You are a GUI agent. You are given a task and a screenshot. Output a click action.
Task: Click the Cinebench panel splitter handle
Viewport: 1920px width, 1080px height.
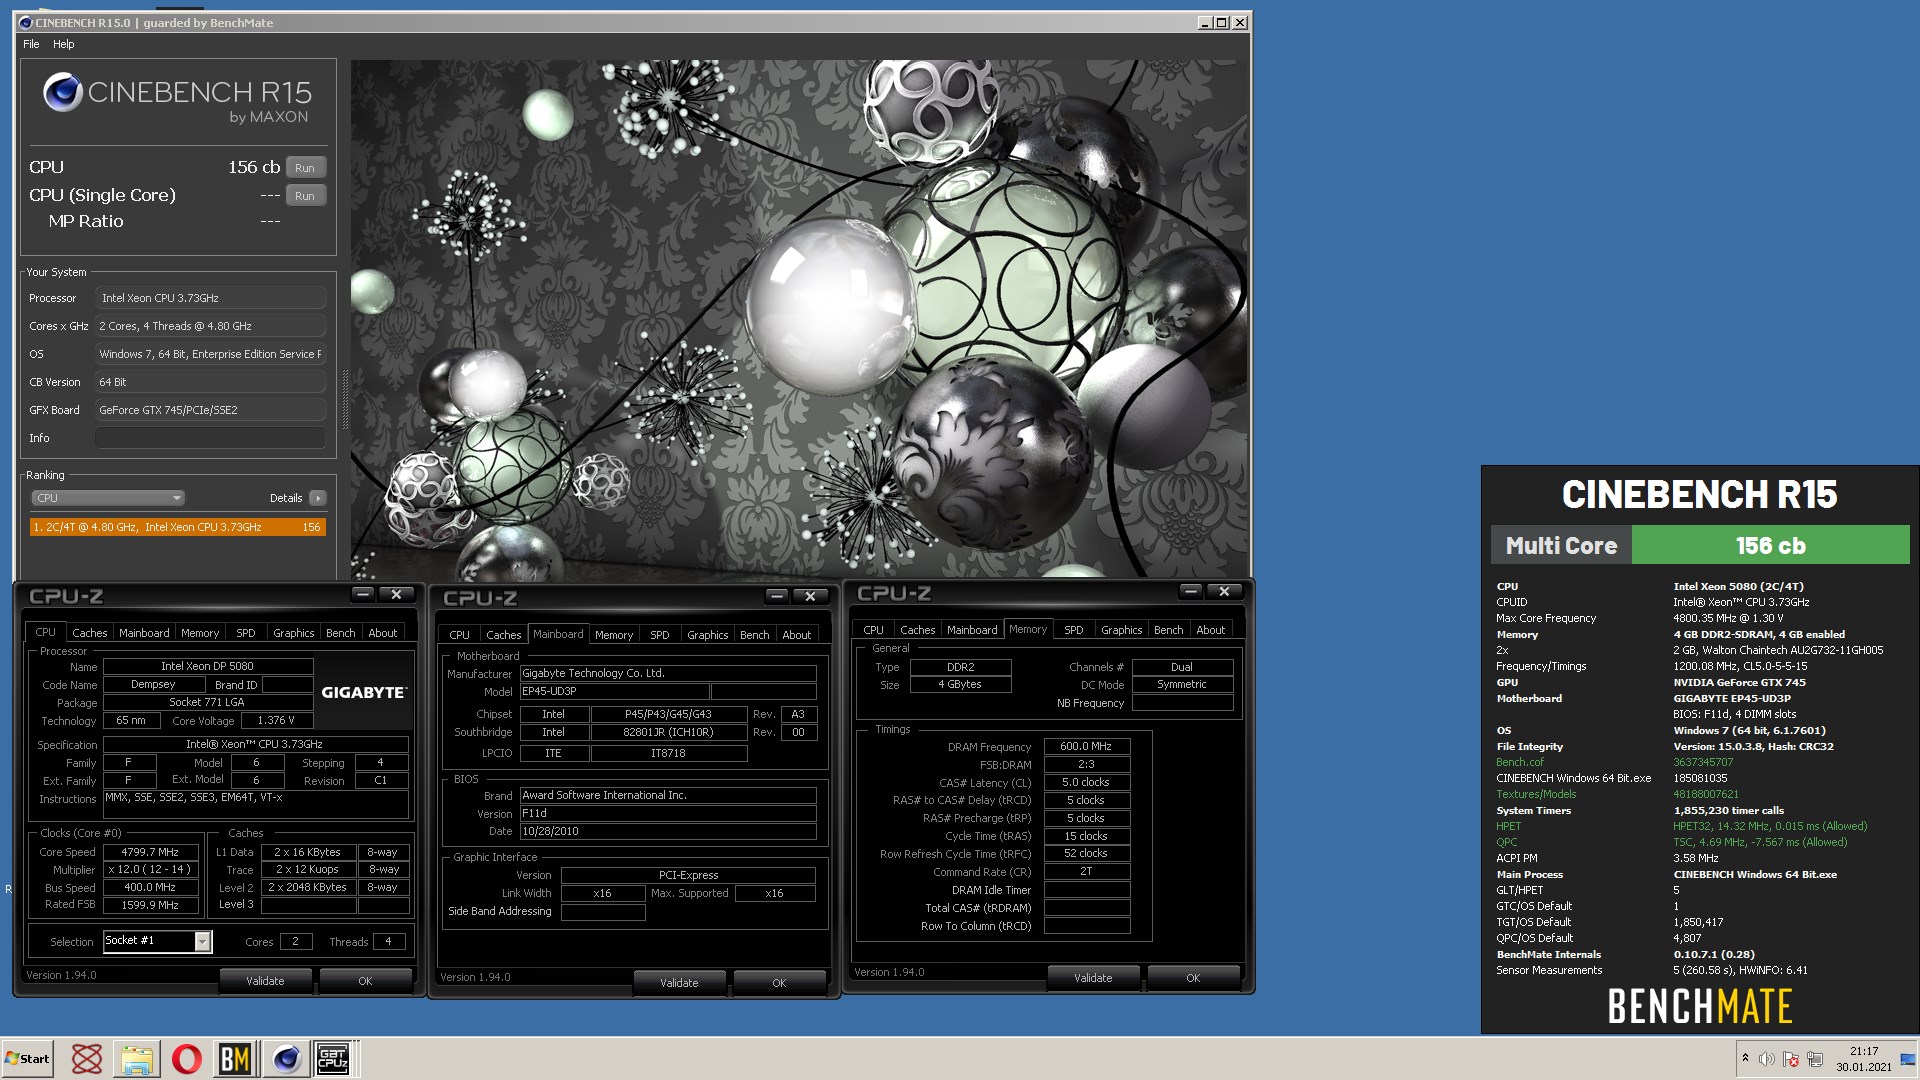346,400
